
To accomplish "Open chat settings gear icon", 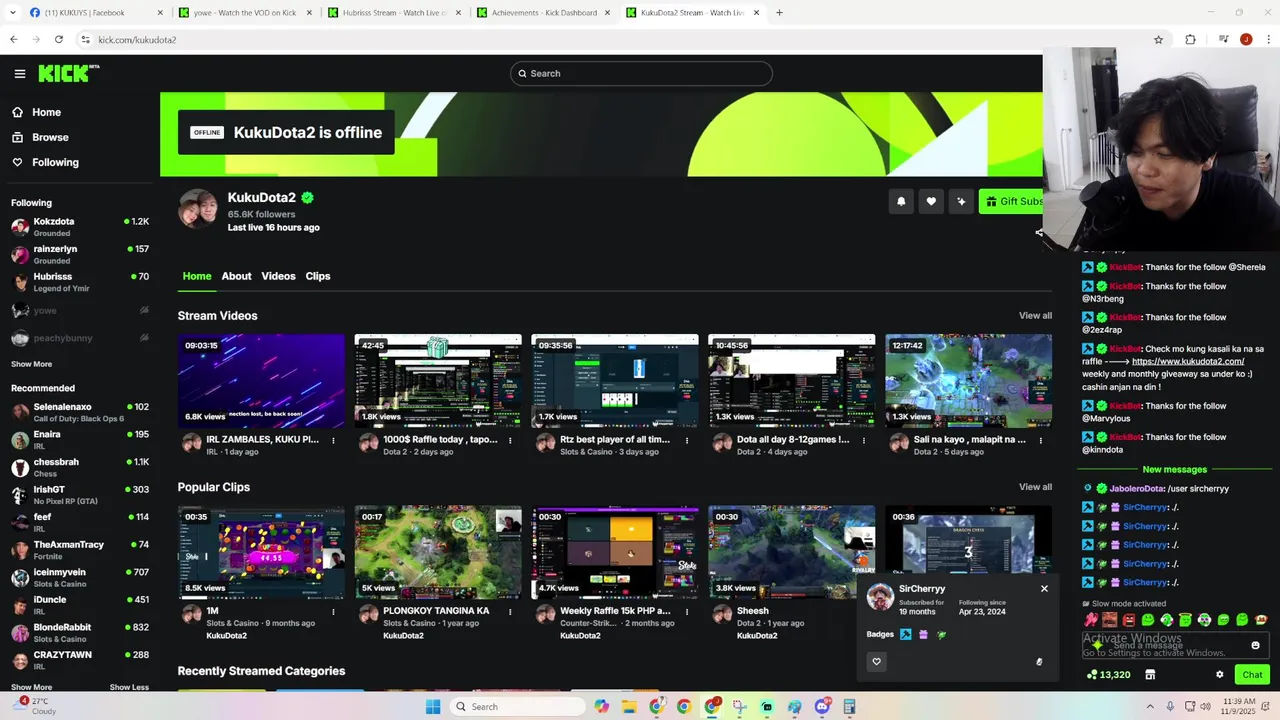I will pos(1219,675).
